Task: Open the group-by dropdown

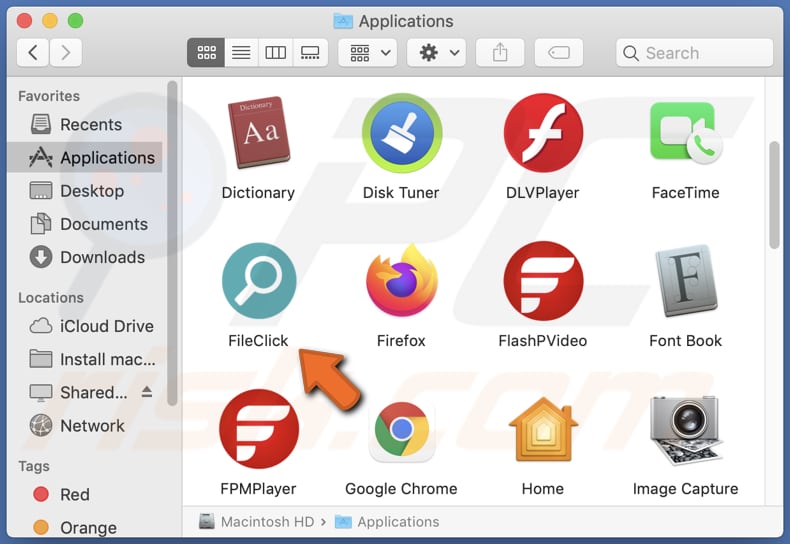Action: (368, 52)
